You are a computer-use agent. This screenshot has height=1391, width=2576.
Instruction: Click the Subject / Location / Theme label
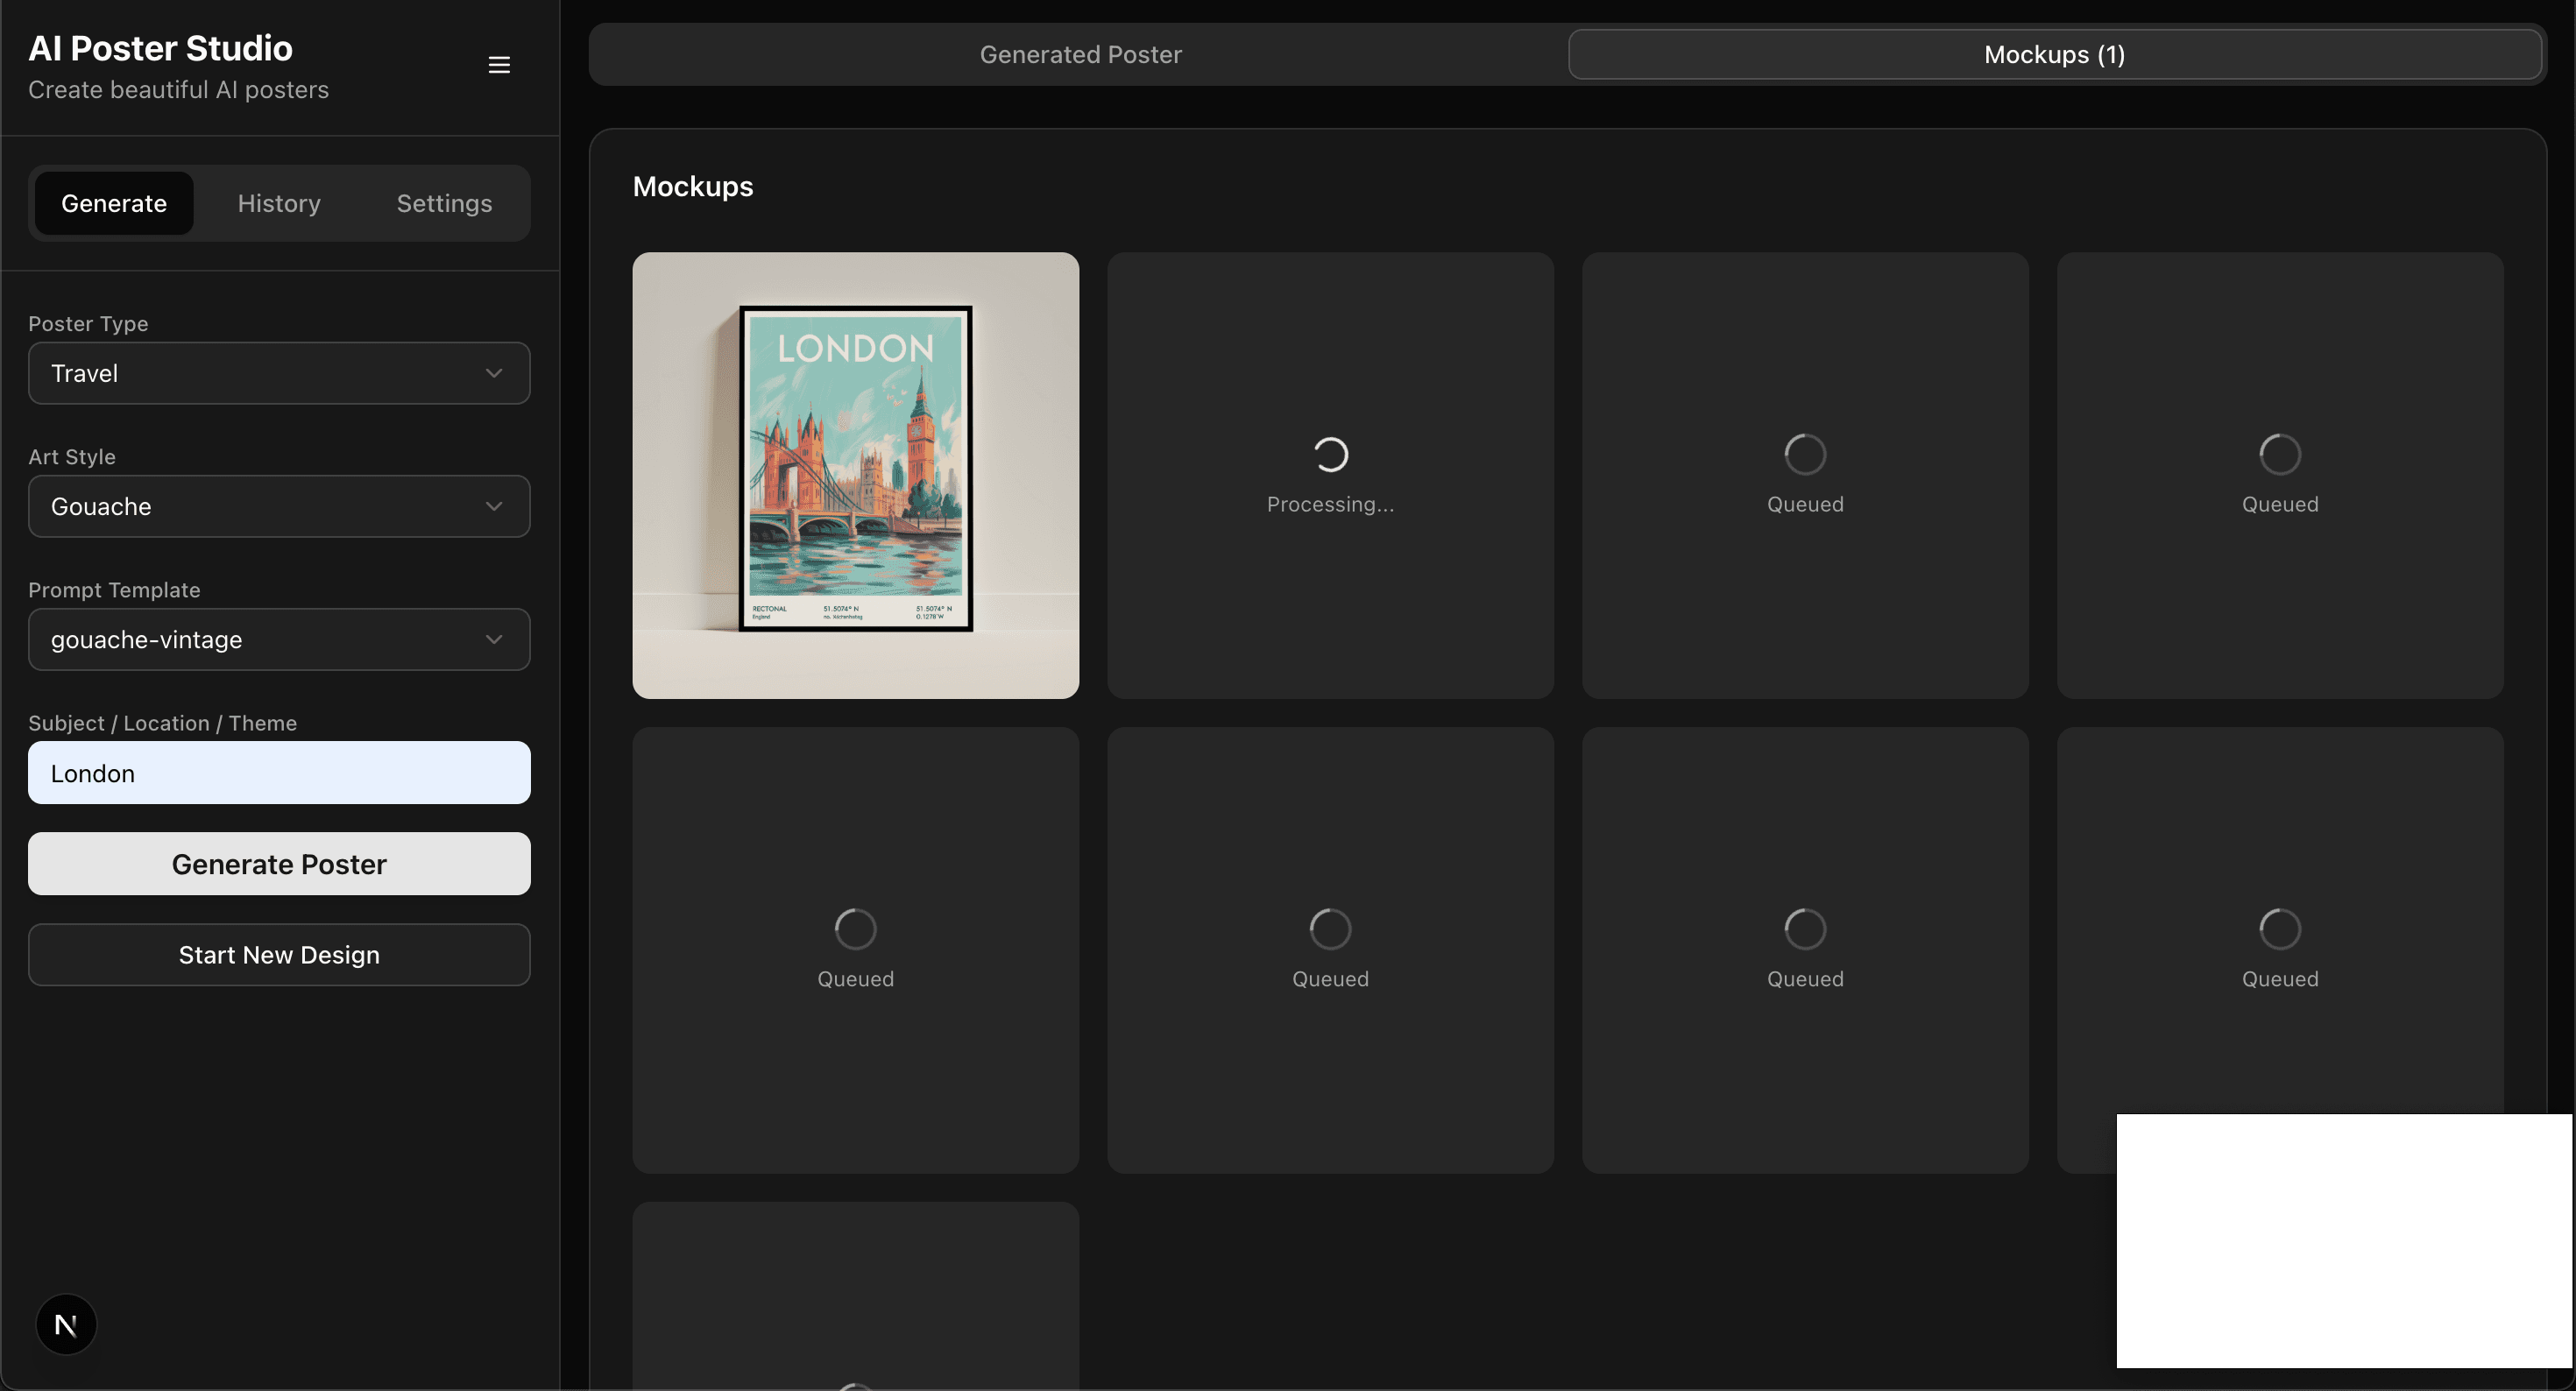(x=162, y=723)
